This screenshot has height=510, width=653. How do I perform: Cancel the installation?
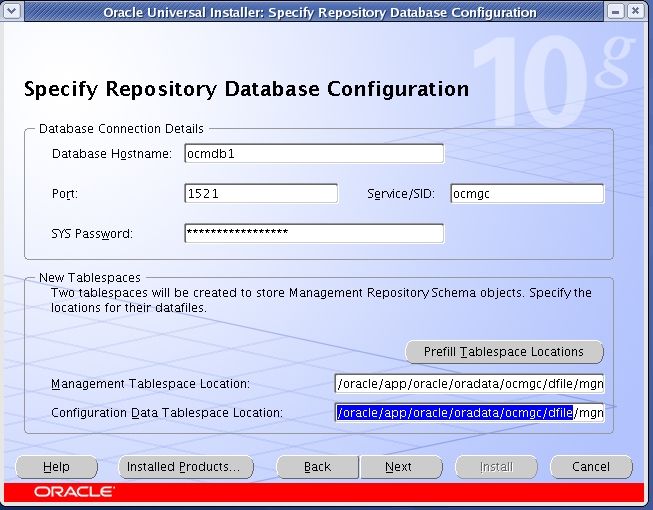[591, 467]
